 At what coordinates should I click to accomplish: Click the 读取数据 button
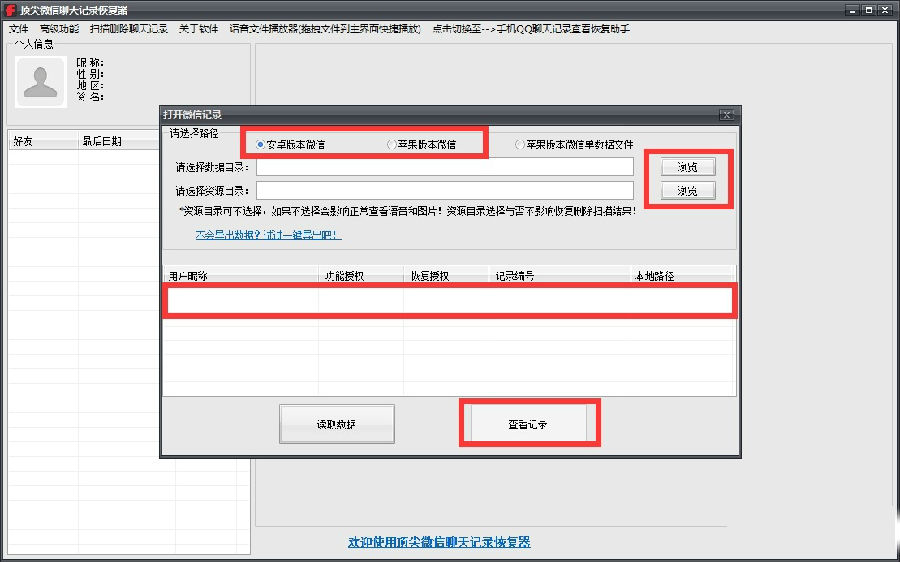pos(337,424)
